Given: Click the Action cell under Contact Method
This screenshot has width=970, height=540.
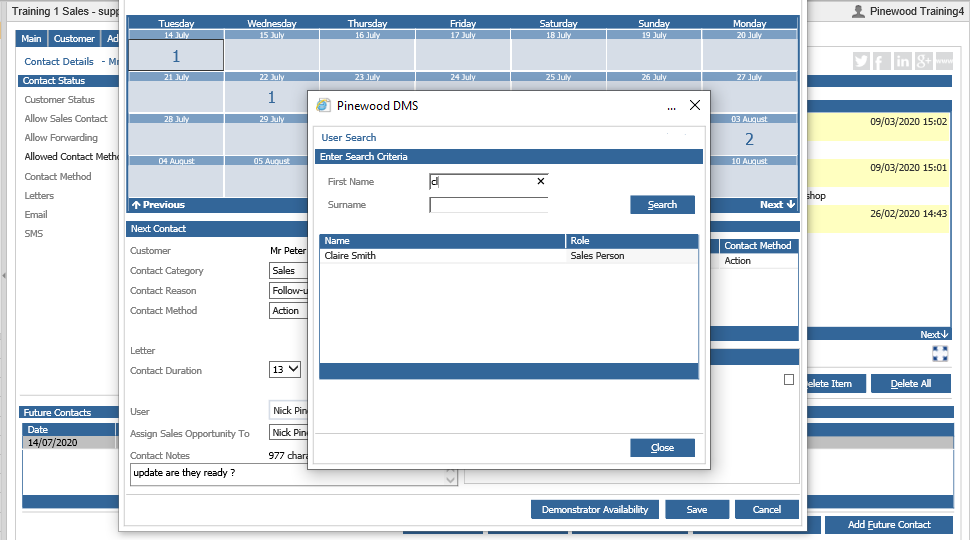Looking at the screenshot, I should [758, 261].
